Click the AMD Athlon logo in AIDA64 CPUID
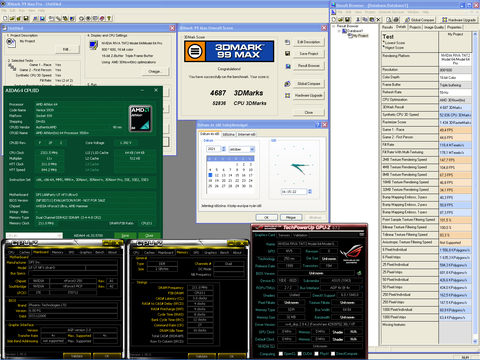Image resolution: width=480 pixels, height=360 pixels. [x=140, y=118]
